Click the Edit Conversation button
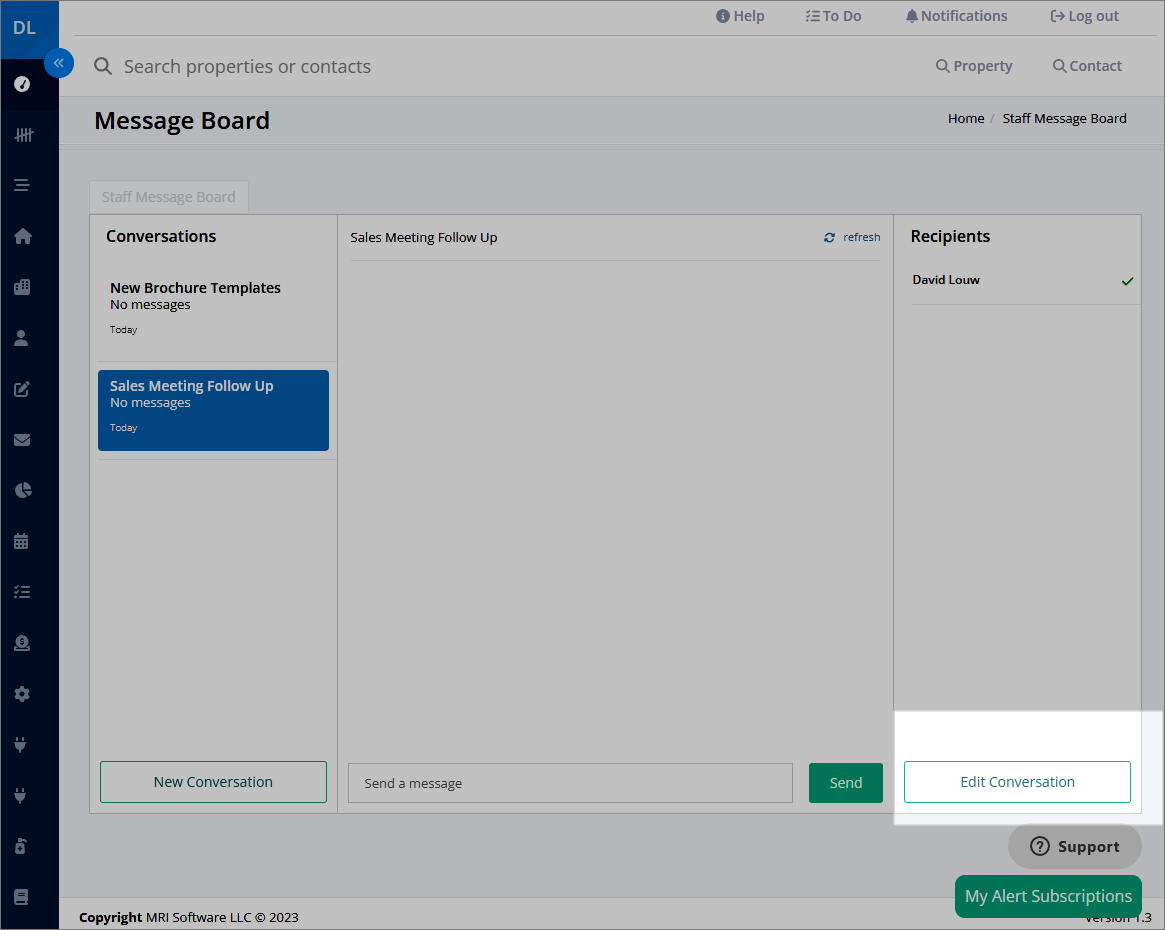Image resolution: width=1165 pixels, height=930 pixels. 1017,781
